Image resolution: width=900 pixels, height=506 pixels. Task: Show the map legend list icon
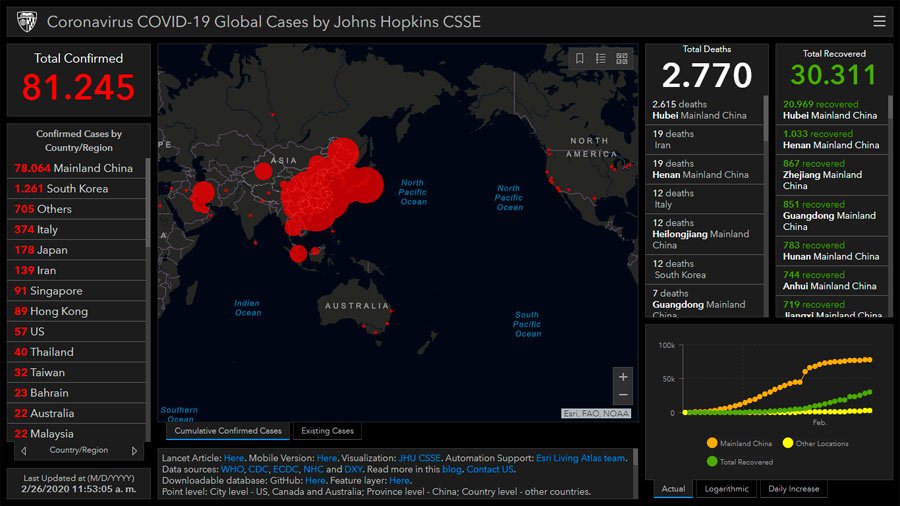[x=600, y=59]
